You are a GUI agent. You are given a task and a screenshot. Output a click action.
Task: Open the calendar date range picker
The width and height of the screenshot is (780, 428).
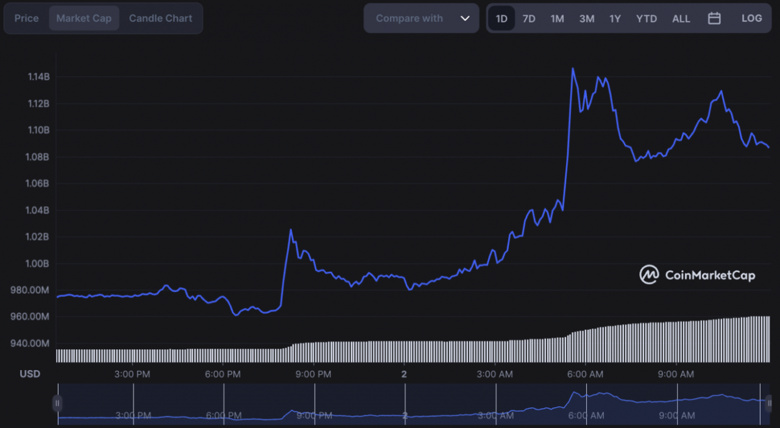(x=714, y=18)
